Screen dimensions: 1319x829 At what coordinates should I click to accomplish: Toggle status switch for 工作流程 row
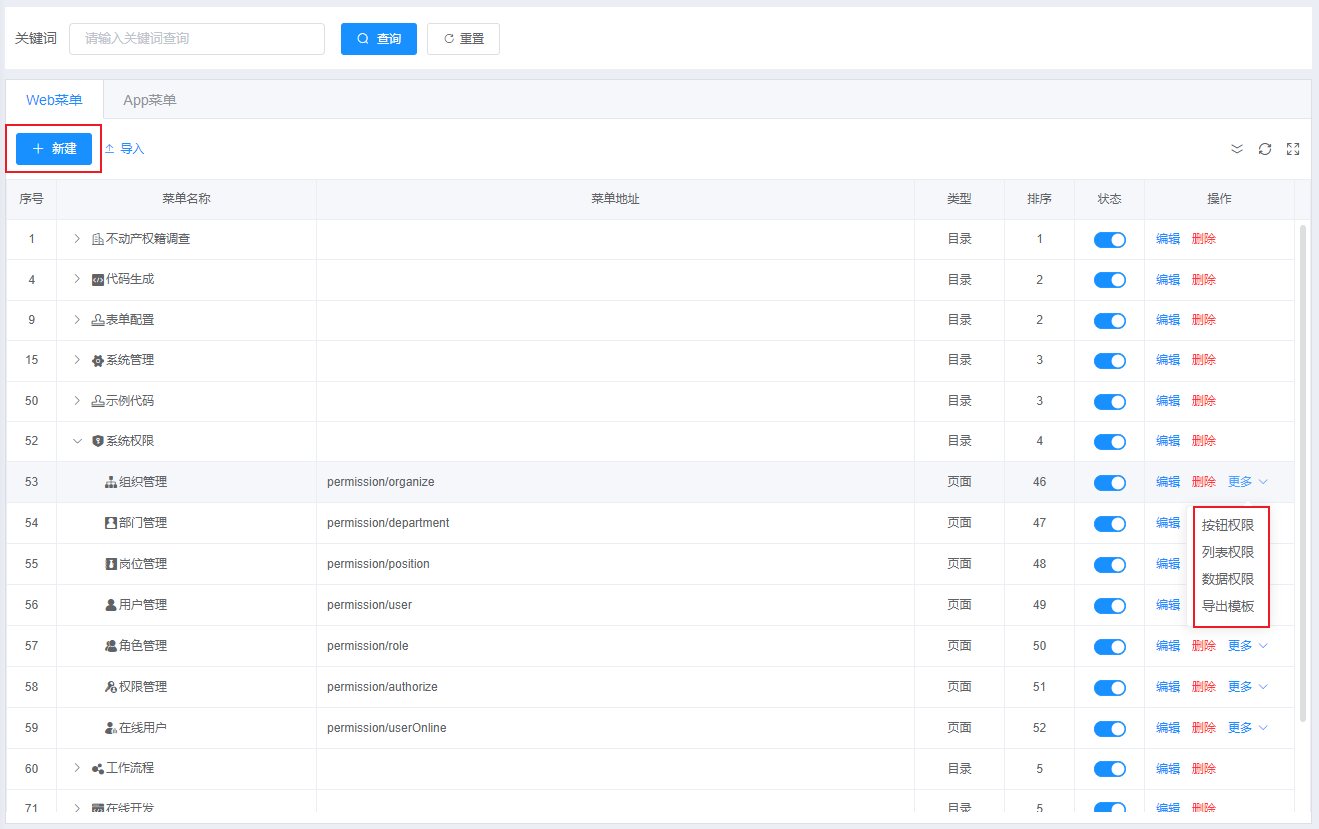(x=1109, y=769)
